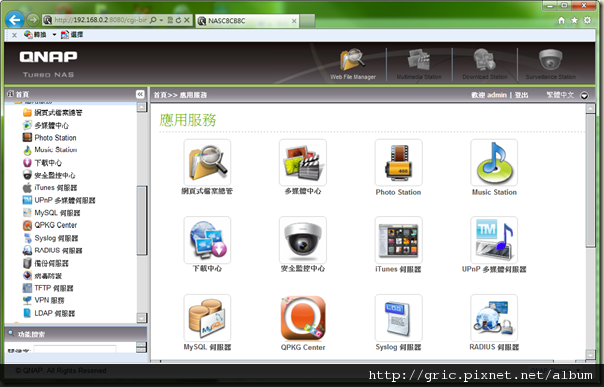Click the QNAP Turbo NAS logo
The width and height of the screenshot is (604, 387).
click(x=48, y=64)
